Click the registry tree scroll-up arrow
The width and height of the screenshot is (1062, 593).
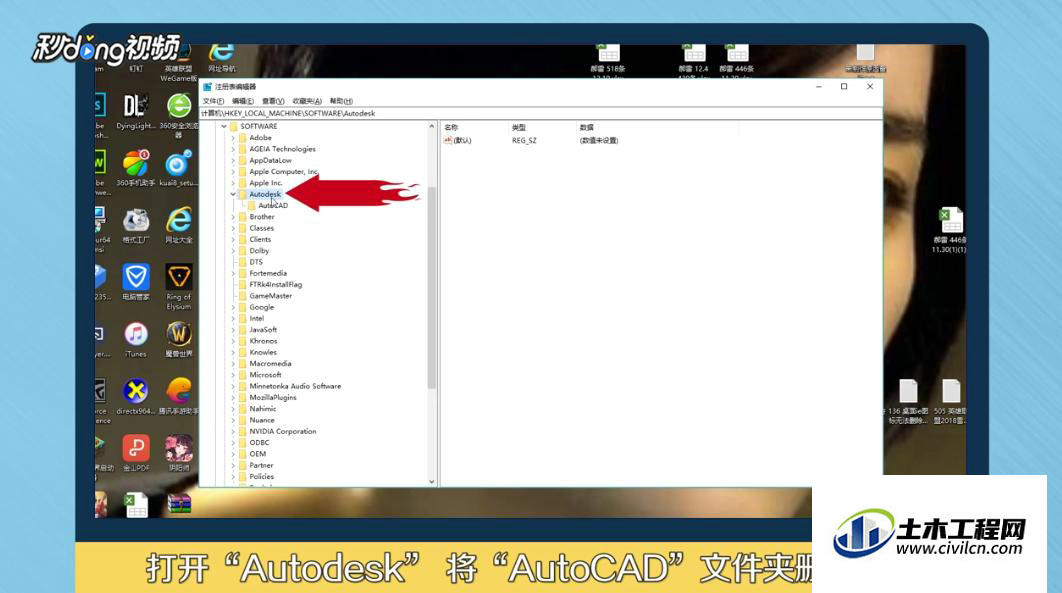pos(431,127)
